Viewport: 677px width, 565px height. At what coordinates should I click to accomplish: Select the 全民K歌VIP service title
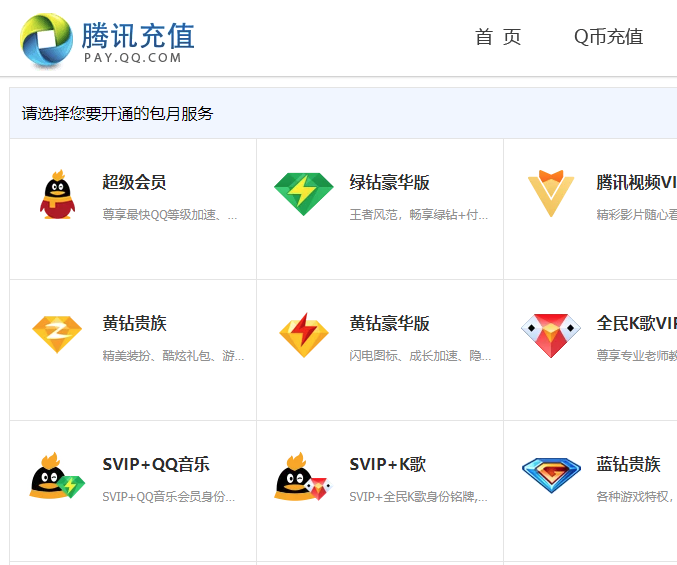[x=636, y=323]
